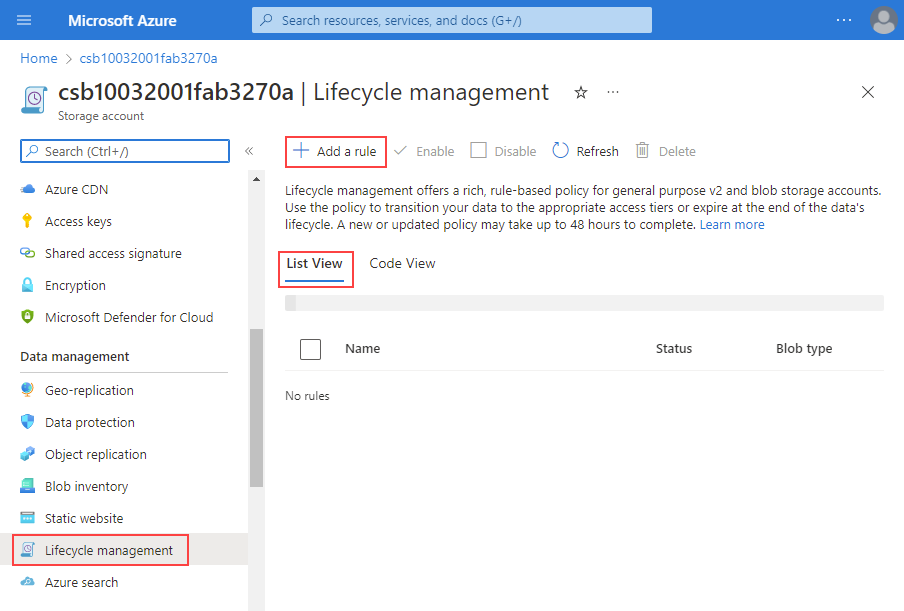Click the Encryption lock icon

(27, 285)
